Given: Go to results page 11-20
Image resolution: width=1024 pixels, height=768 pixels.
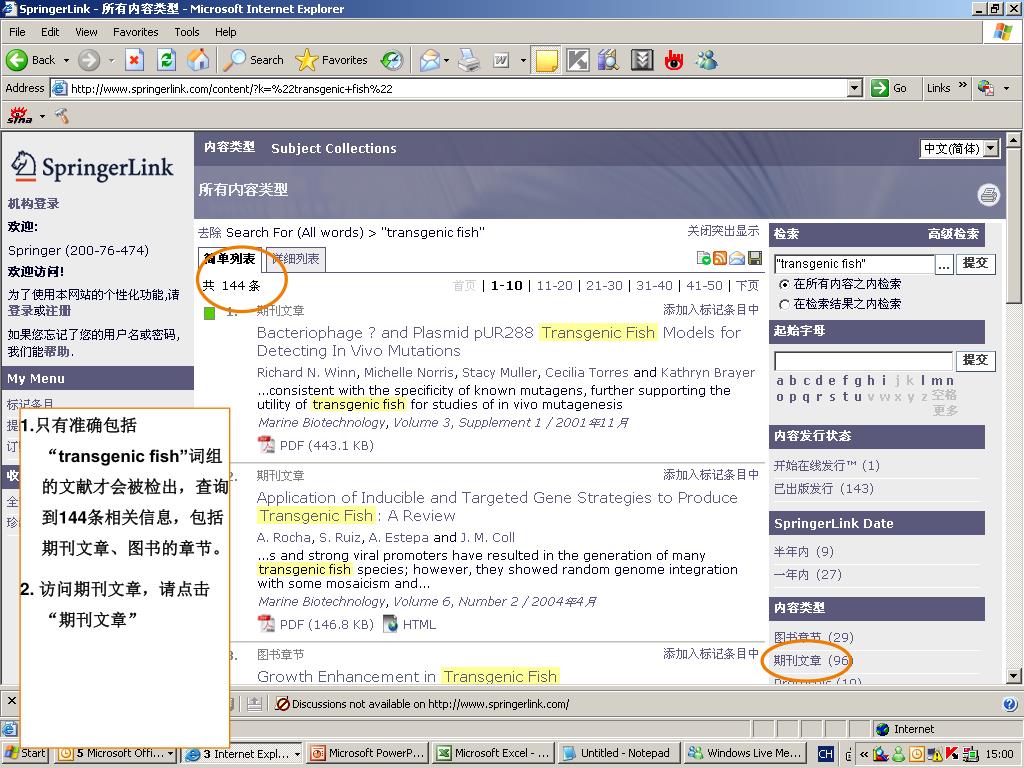Looking at the screenshot, I should [x=554, y=285].
